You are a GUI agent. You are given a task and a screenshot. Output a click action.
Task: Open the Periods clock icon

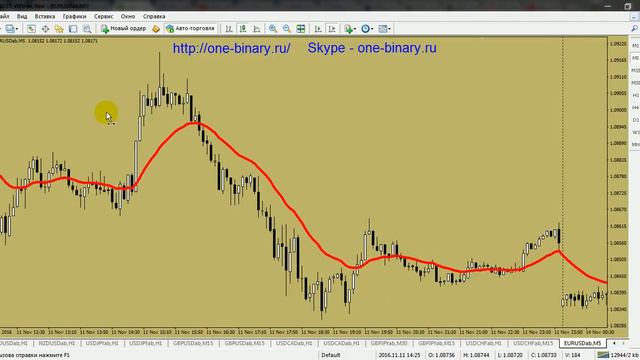pyautogui.click(x=365, y=29)
